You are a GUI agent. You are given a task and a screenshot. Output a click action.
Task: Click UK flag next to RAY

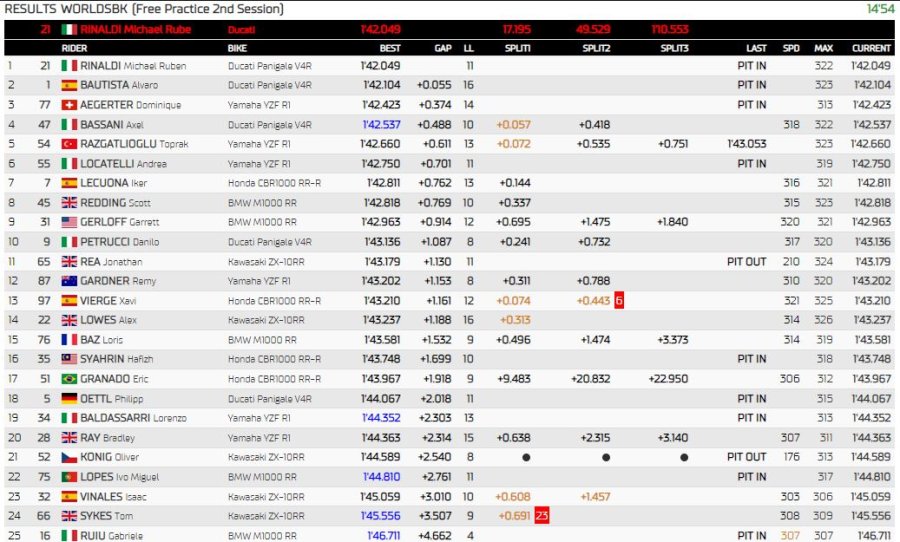coord(69,438)
